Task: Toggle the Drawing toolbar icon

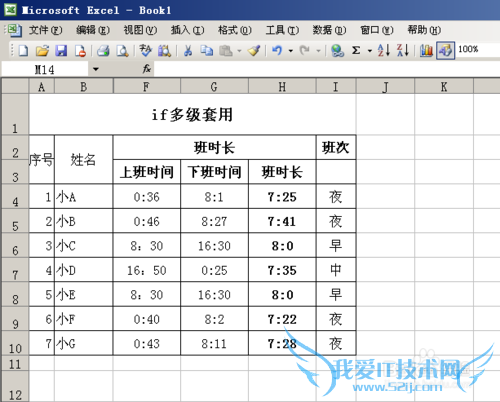Action: tap(446, 51)
